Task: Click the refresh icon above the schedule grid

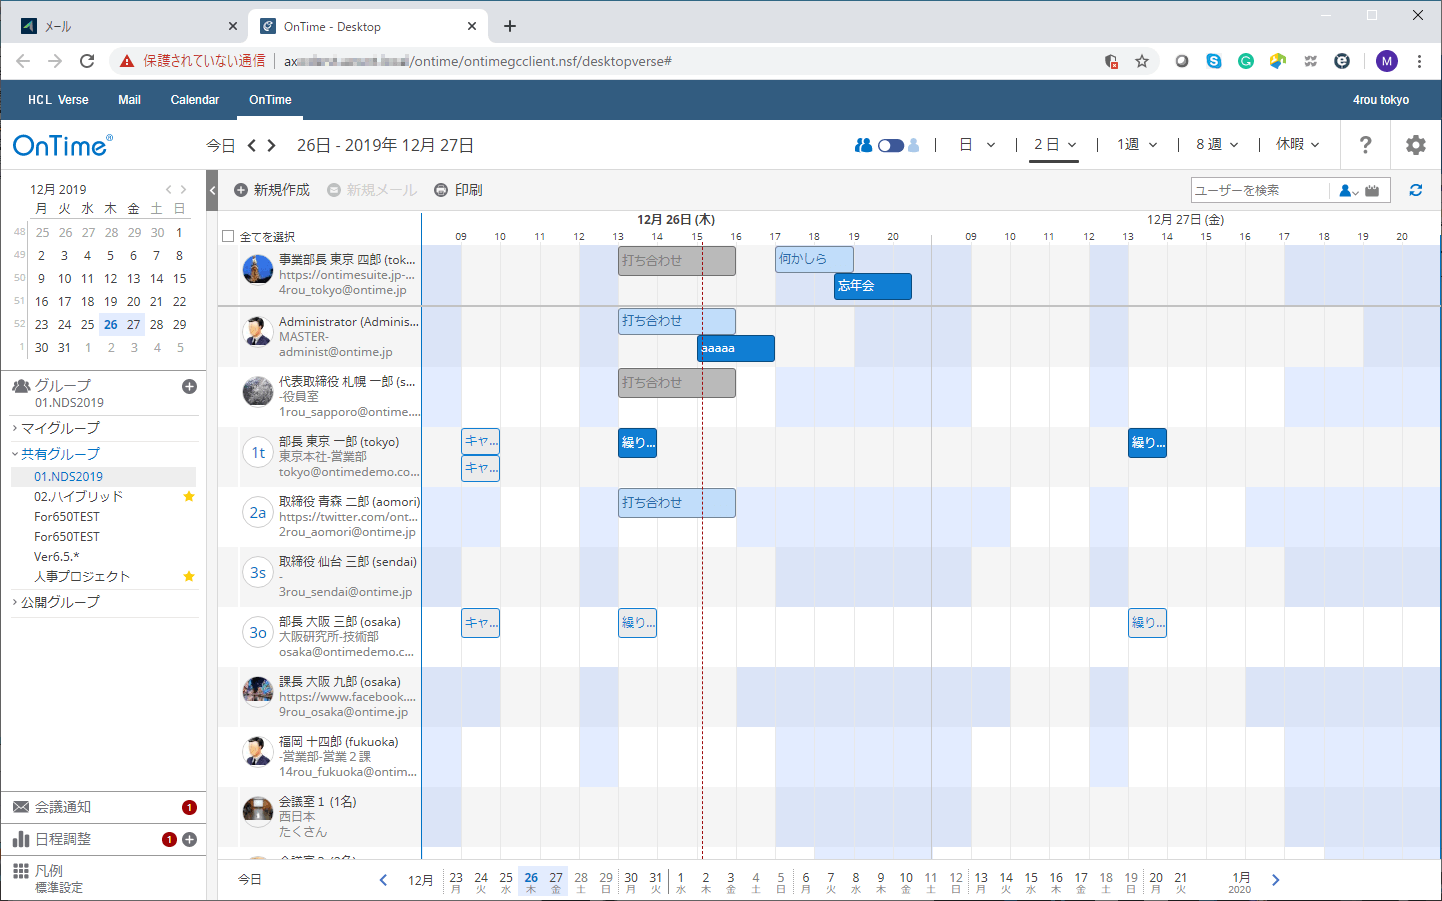Action: click(x=1418, y=189)
